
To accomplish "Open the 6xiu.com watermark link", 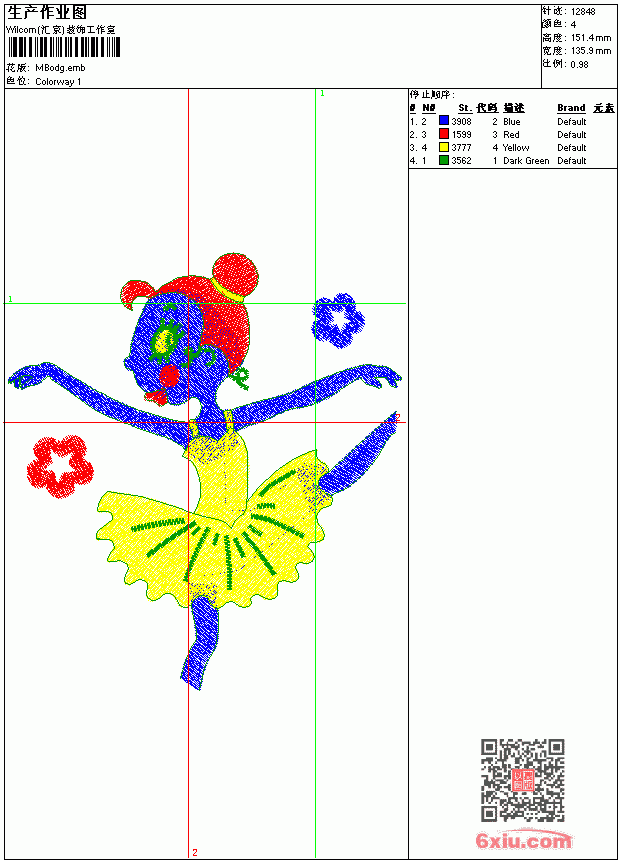I will point(523,841).
